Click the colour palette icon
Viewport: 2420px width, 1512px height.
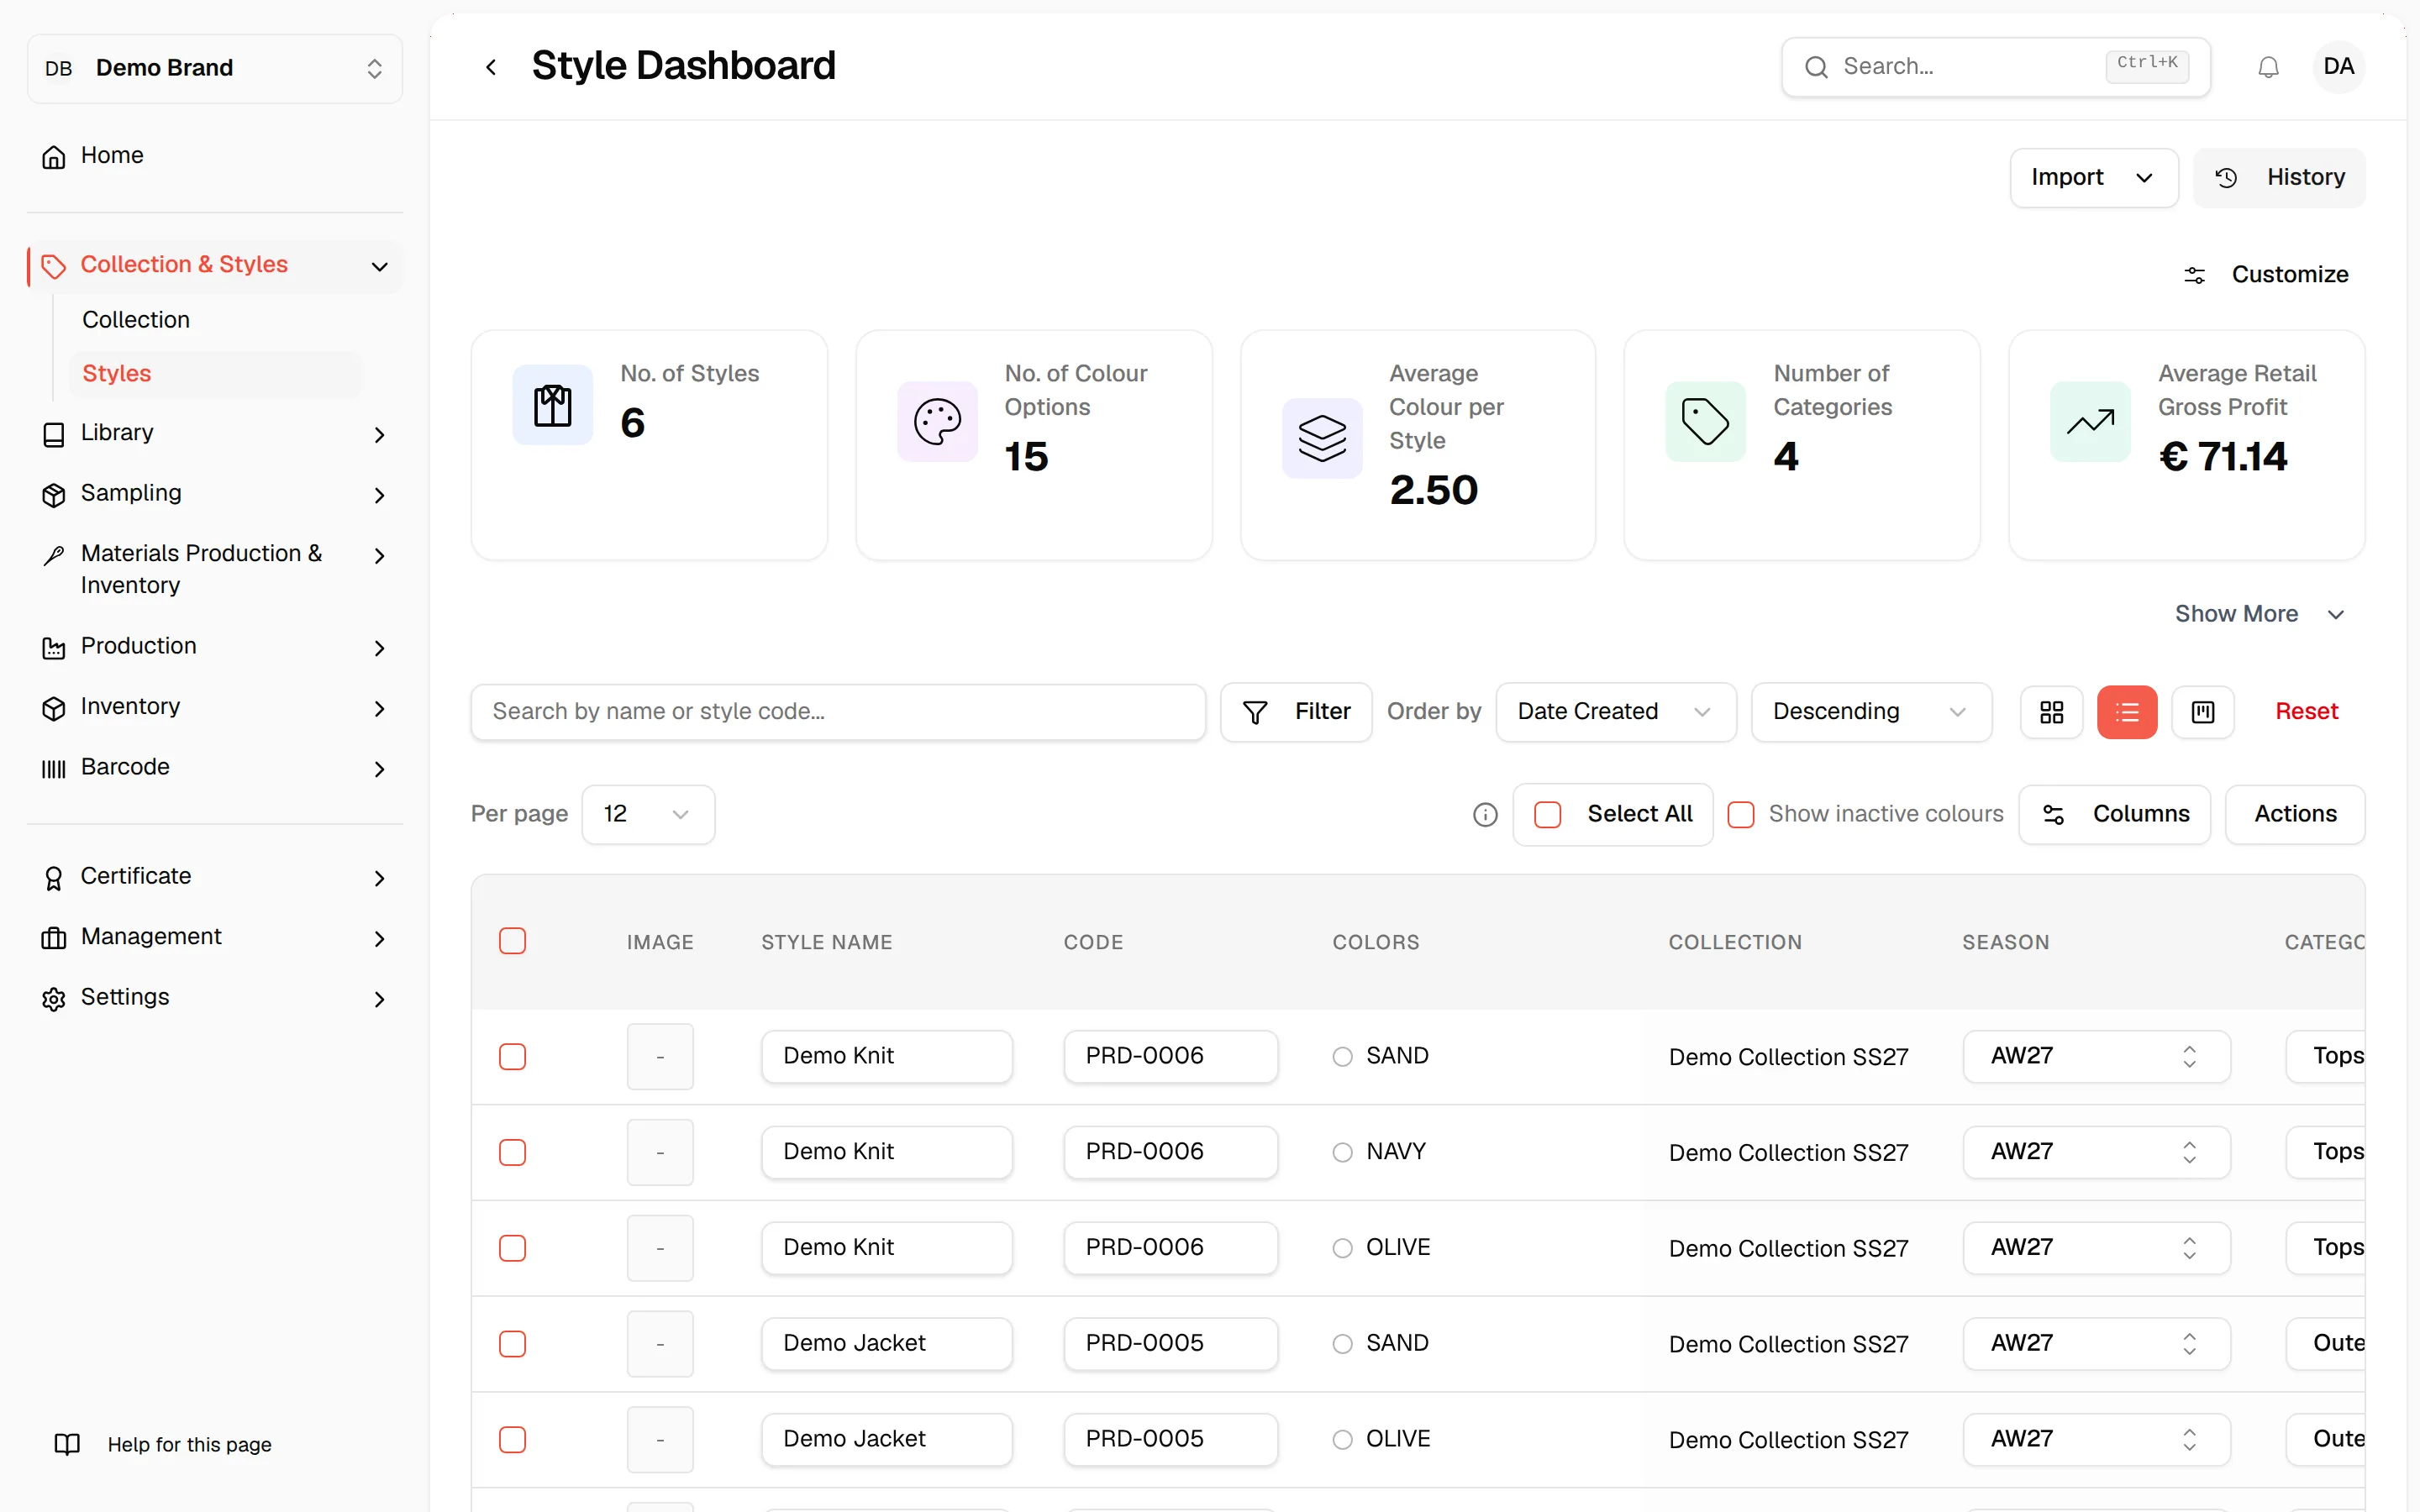[x=937, y=422]
